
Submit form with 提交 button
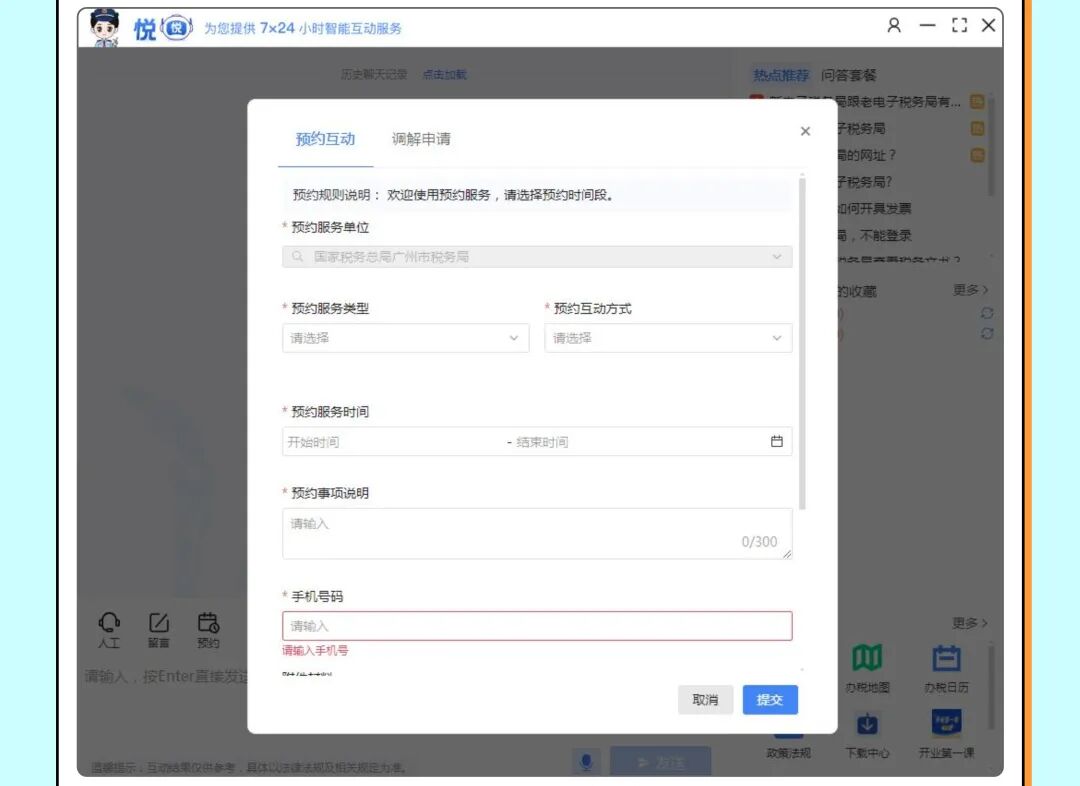point(770,700)
